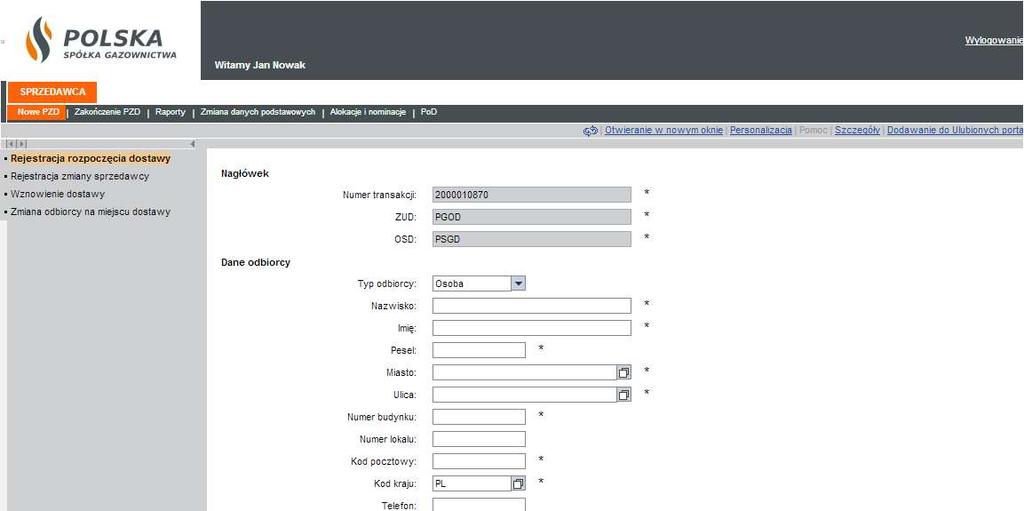Click the Kod pocztowy field
The image size is (1024, 511).
pos(479,461)
